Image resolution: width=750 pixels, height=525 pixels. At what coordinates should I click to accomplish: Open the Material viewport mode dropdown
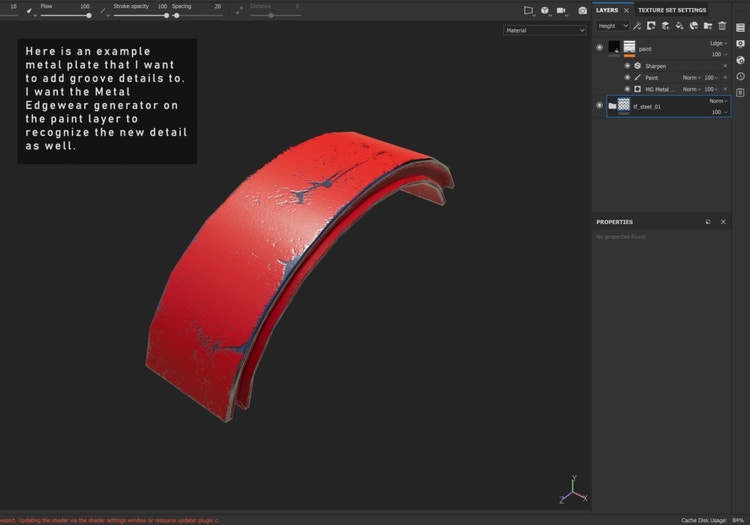click(x=545, y=30)
